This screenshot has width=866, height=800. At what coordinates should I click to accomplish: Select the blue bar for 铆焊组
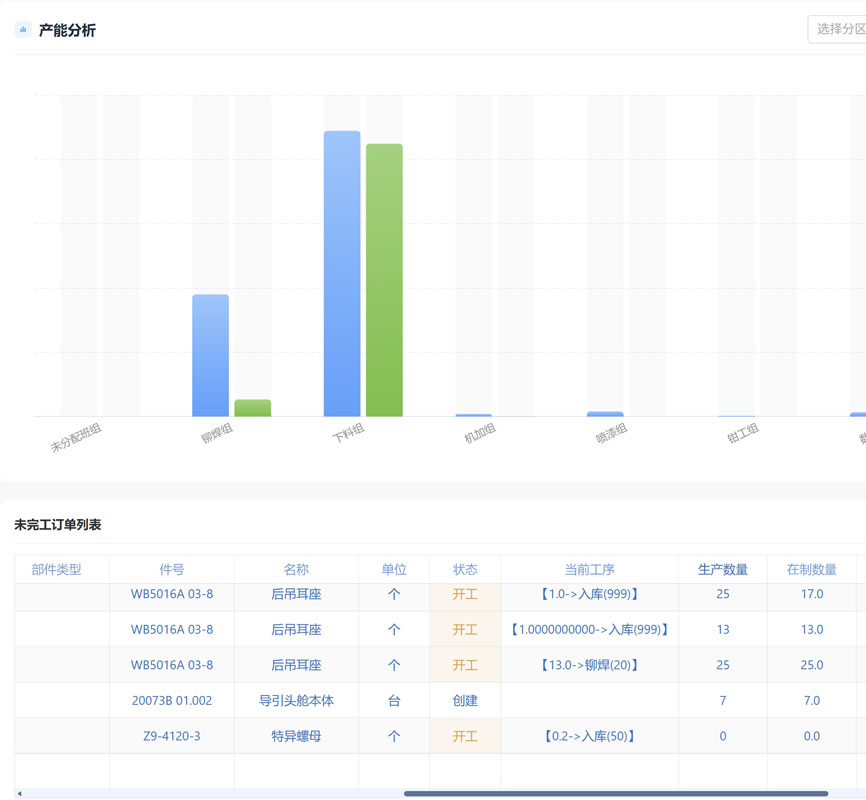[x=210, y=355]
